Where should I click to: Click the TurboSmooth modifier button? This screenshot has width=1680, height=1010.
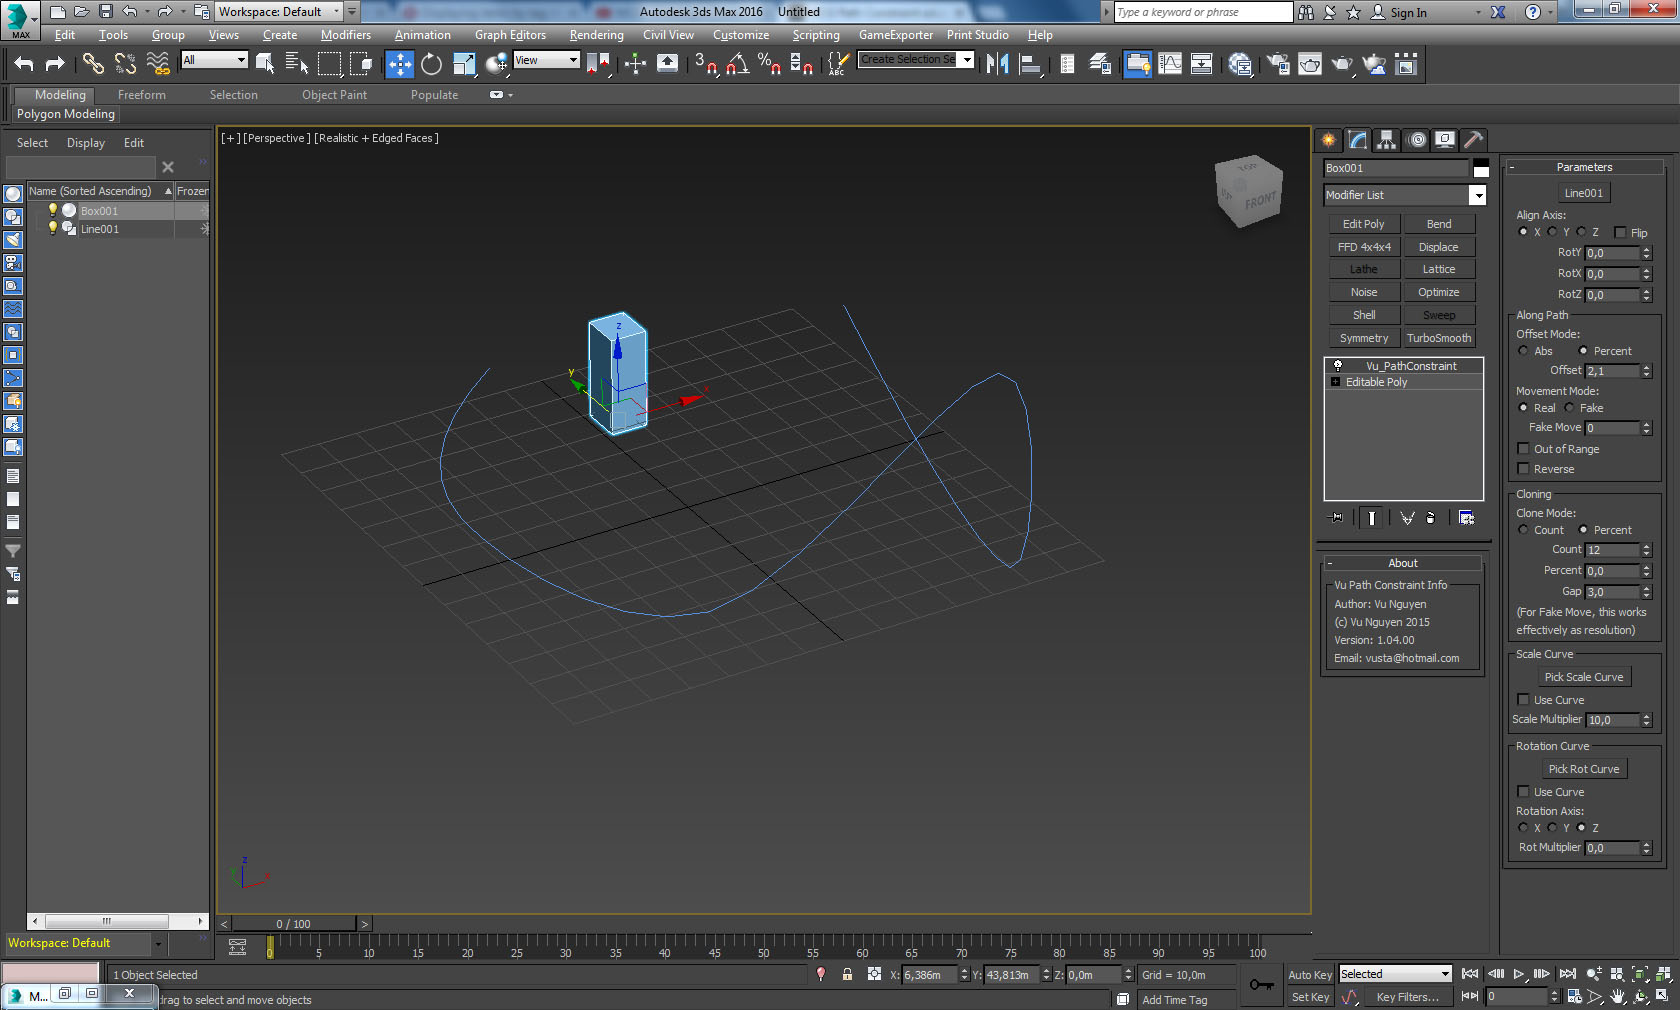click(x=1438, y=338)
